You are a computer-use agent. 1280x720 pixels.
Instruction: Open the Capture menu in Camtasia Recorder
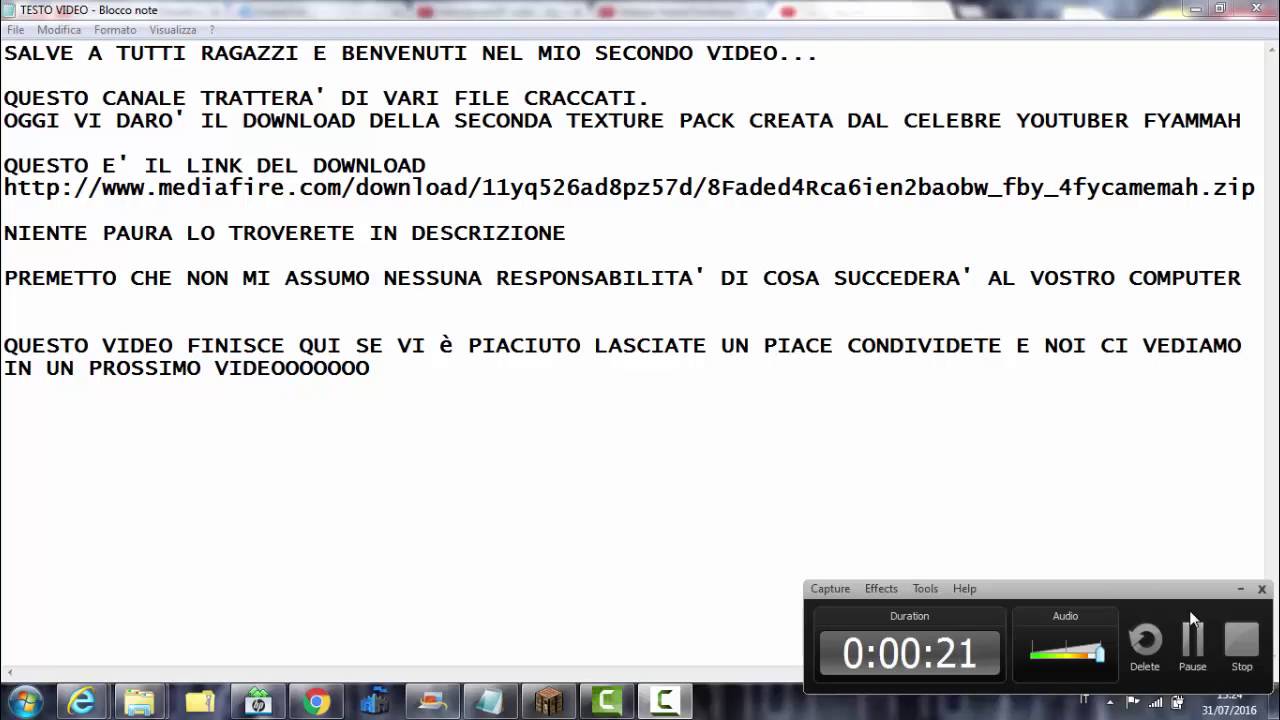pyautogui.click(x=830, y=589)
